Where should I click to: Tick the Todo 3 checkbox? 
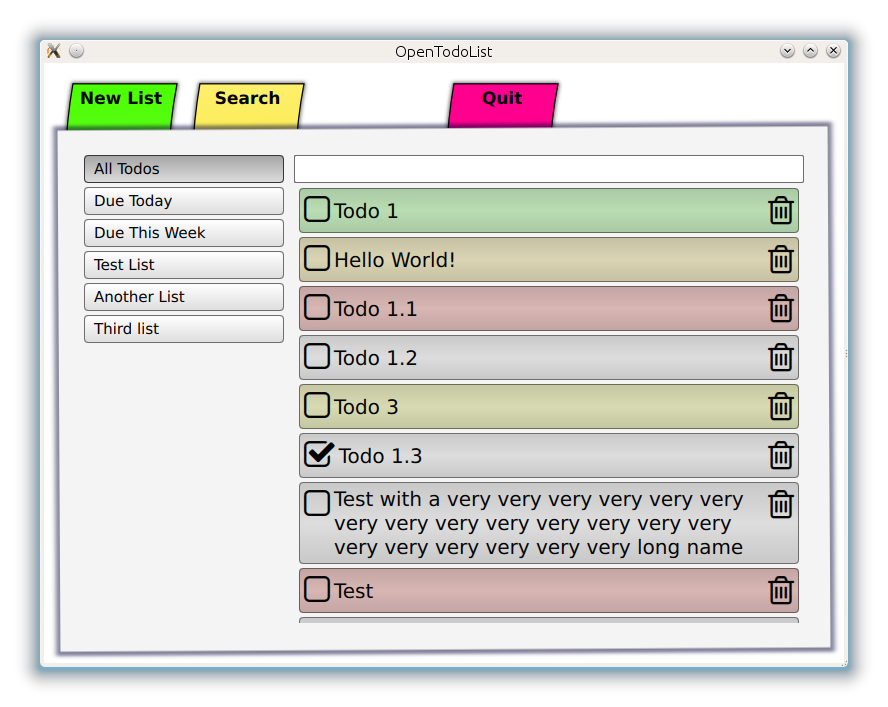[x=317, y=405]
